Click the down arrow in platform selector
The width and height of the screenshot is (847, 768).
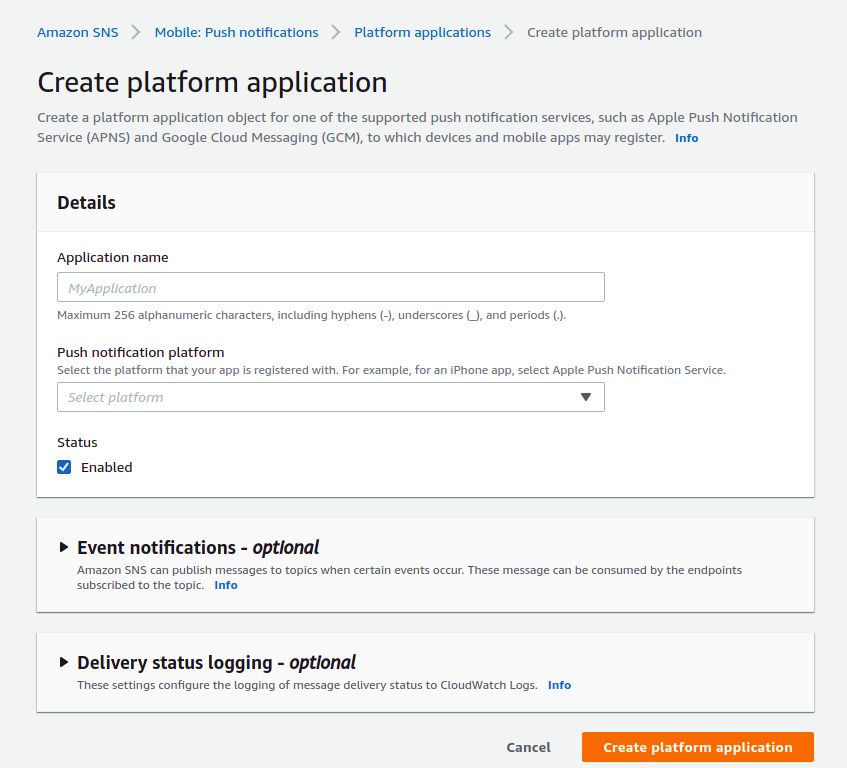tap(586, 397)
